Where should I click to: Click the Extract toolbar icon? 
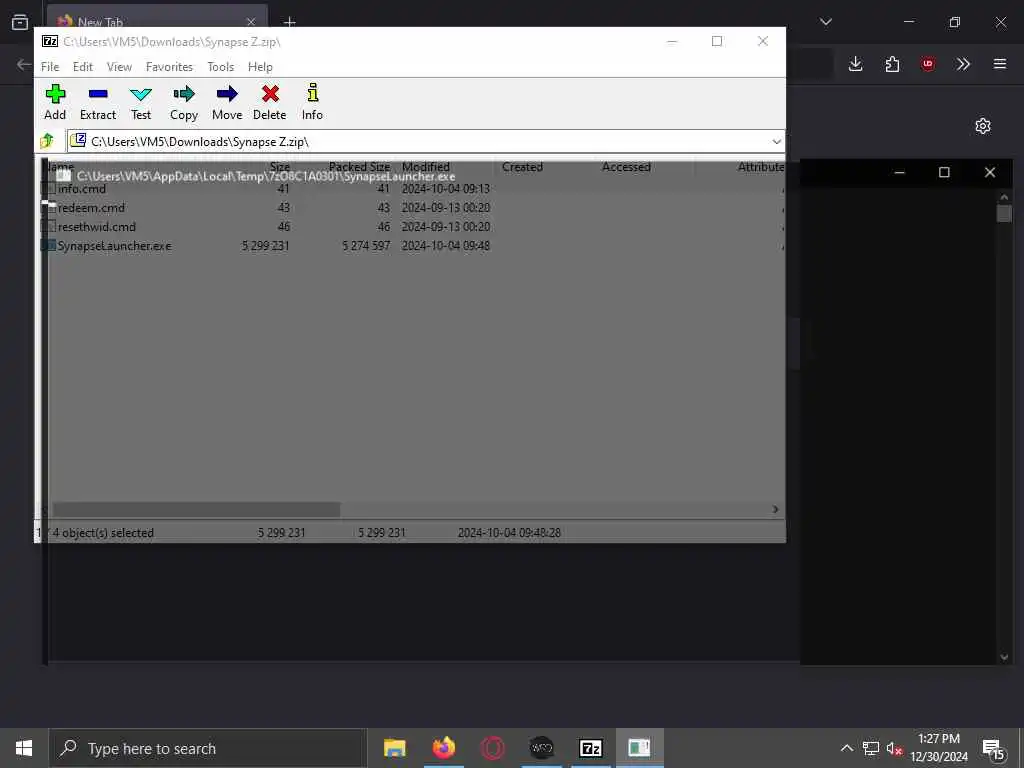[x=98, y=103]
